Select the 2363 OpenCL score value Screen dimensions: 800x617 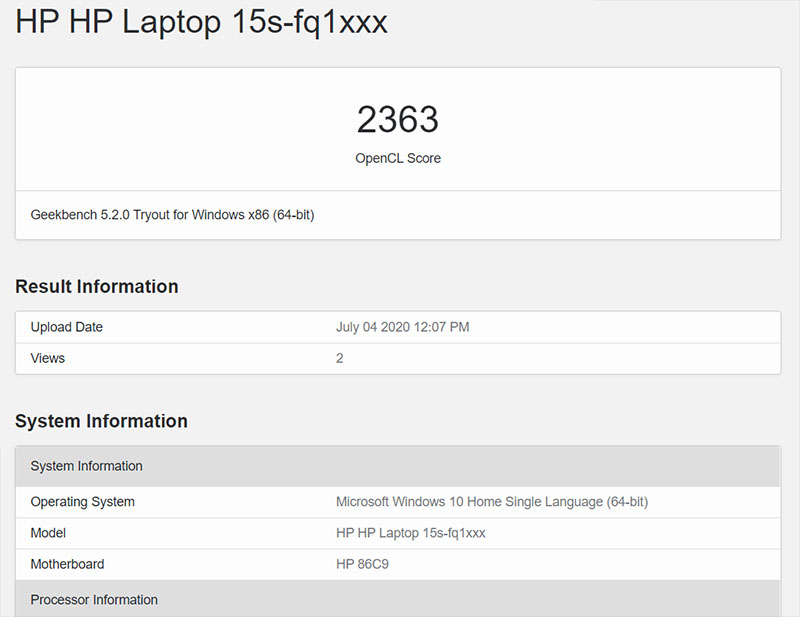399,119
